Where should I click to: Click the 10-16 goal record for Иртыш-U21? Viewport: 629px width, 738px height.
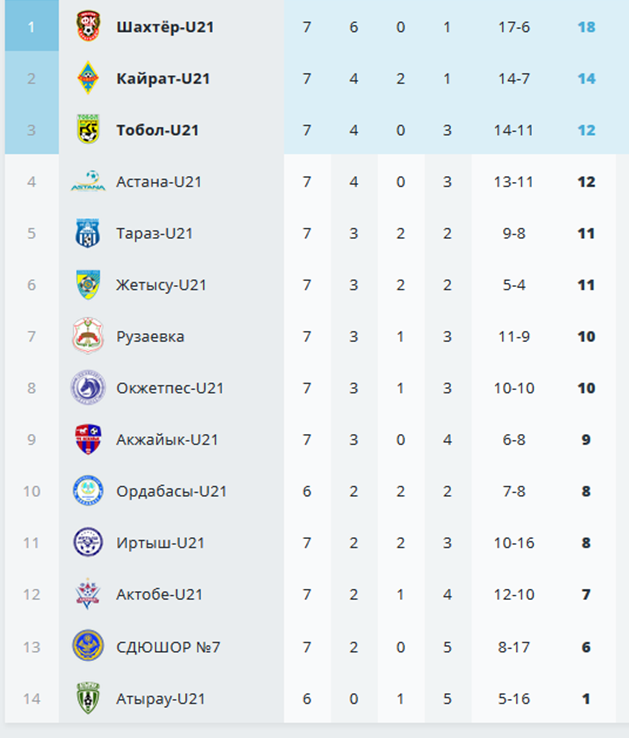[514, 543]
